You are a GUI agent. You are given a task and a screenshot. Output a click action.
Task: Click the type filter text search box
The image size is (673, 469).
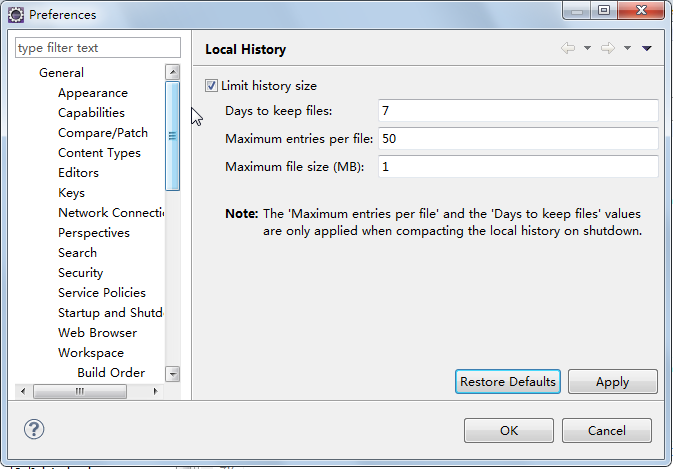(x=97, y=48)
